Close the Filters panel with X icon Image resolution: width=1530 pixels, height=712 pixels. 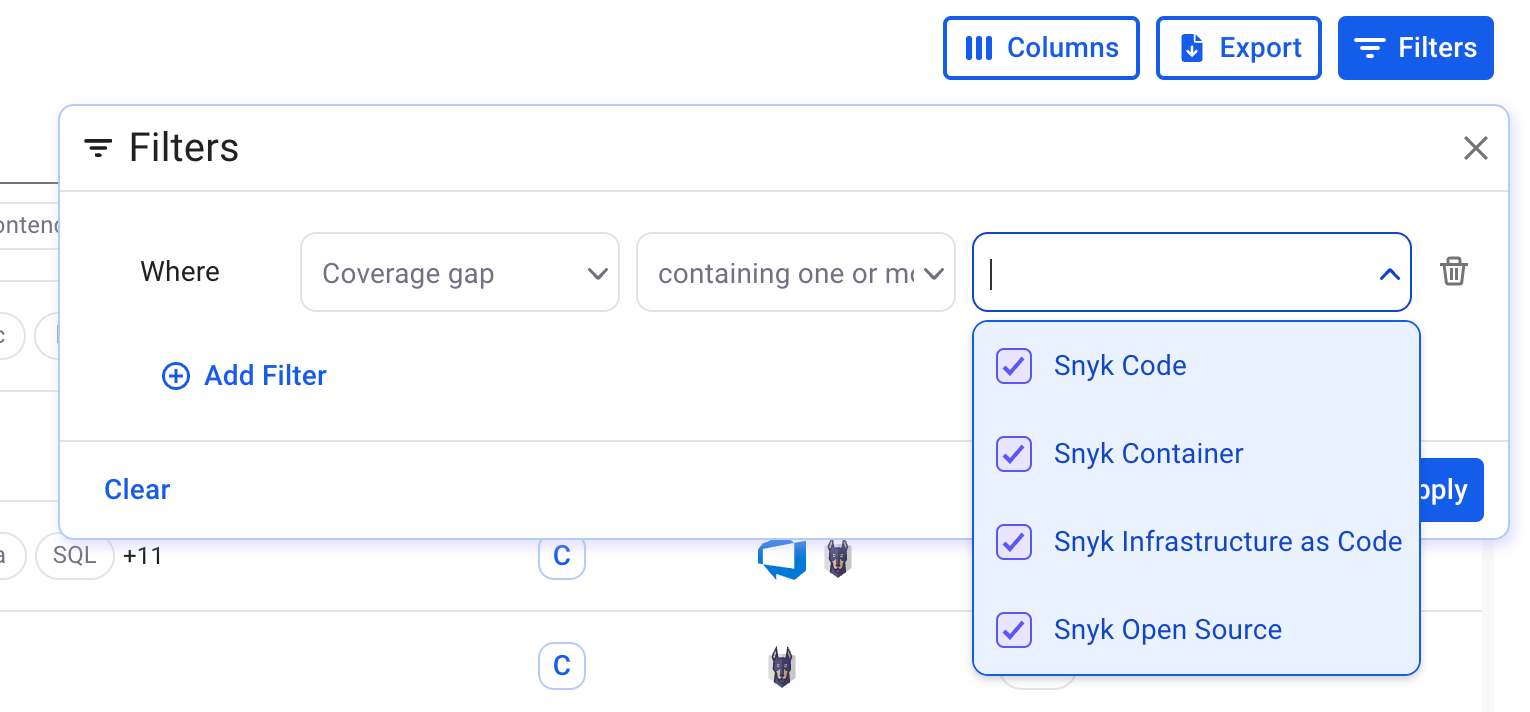(x=1475, y=149)
